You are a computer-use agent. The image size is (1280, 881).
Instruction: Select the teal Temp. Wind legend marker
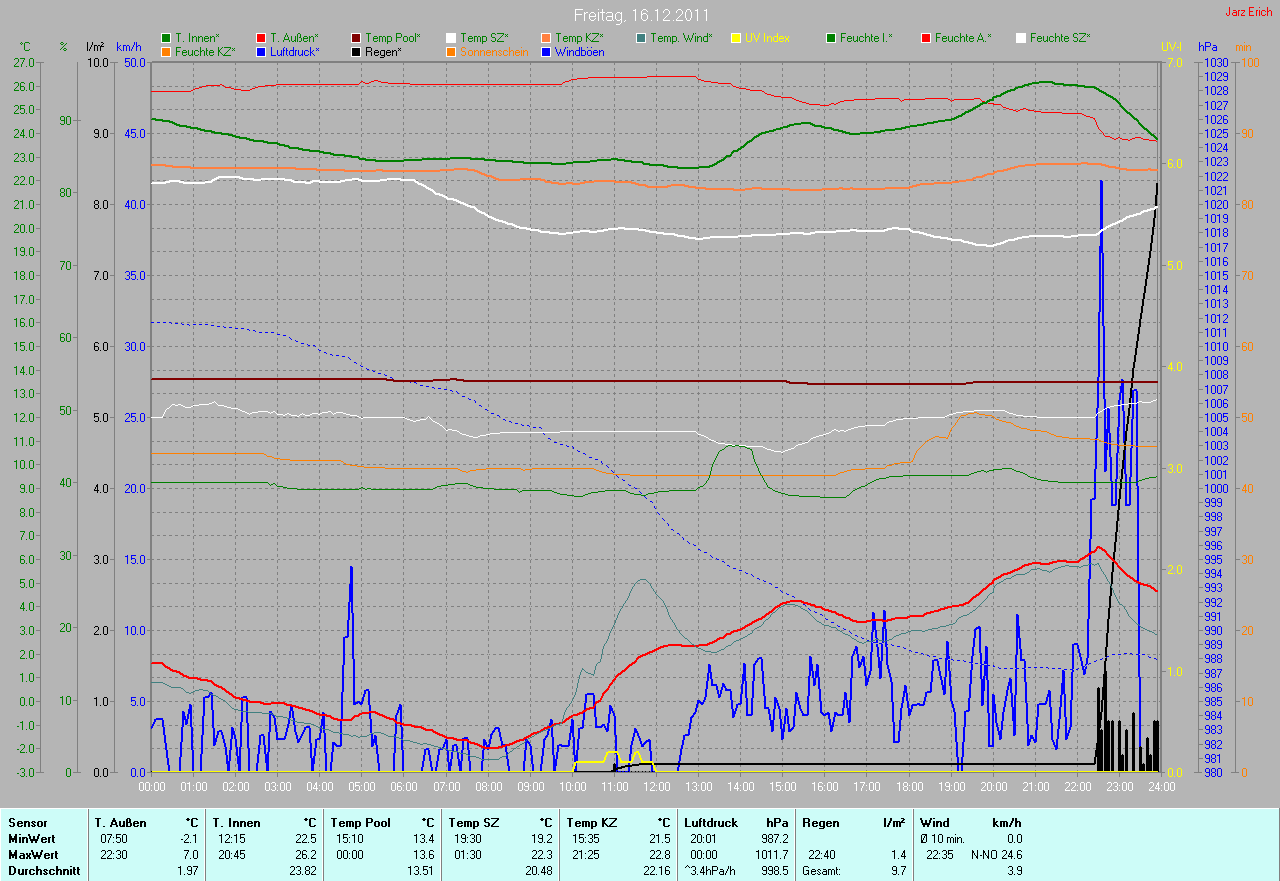point(641,38)
